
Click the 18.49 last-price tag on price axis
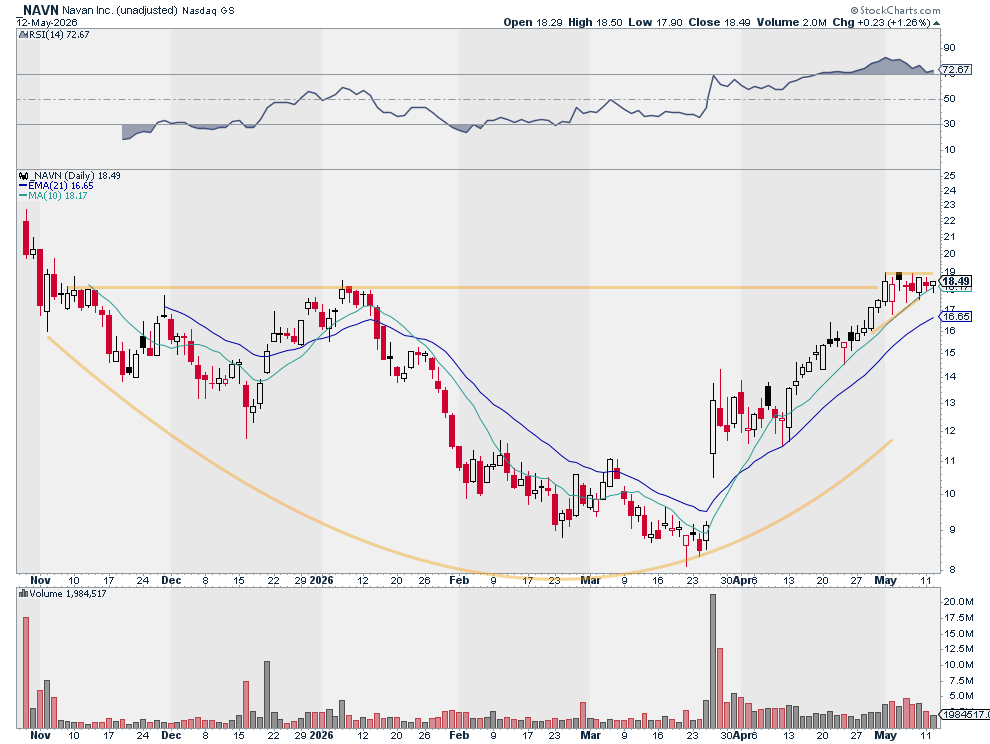tap(955, 281)
